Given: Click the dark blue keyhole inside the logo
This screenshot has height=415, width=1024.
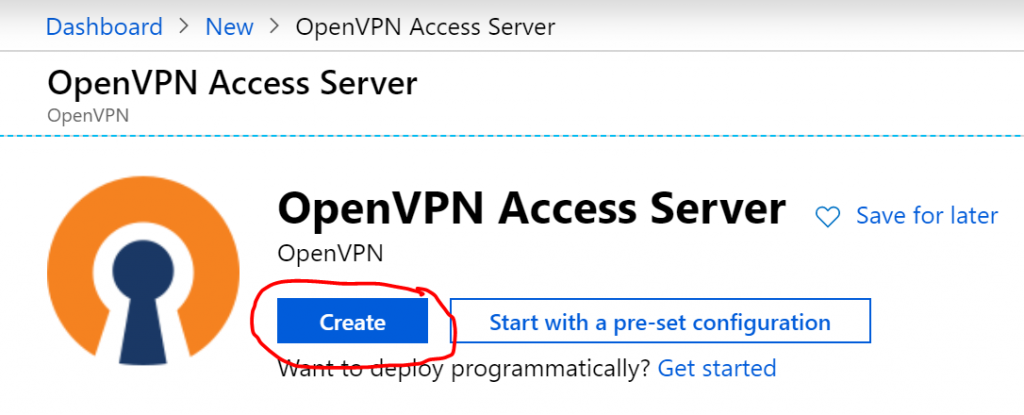Looking at the screenshot, I should tap(144, 301).
